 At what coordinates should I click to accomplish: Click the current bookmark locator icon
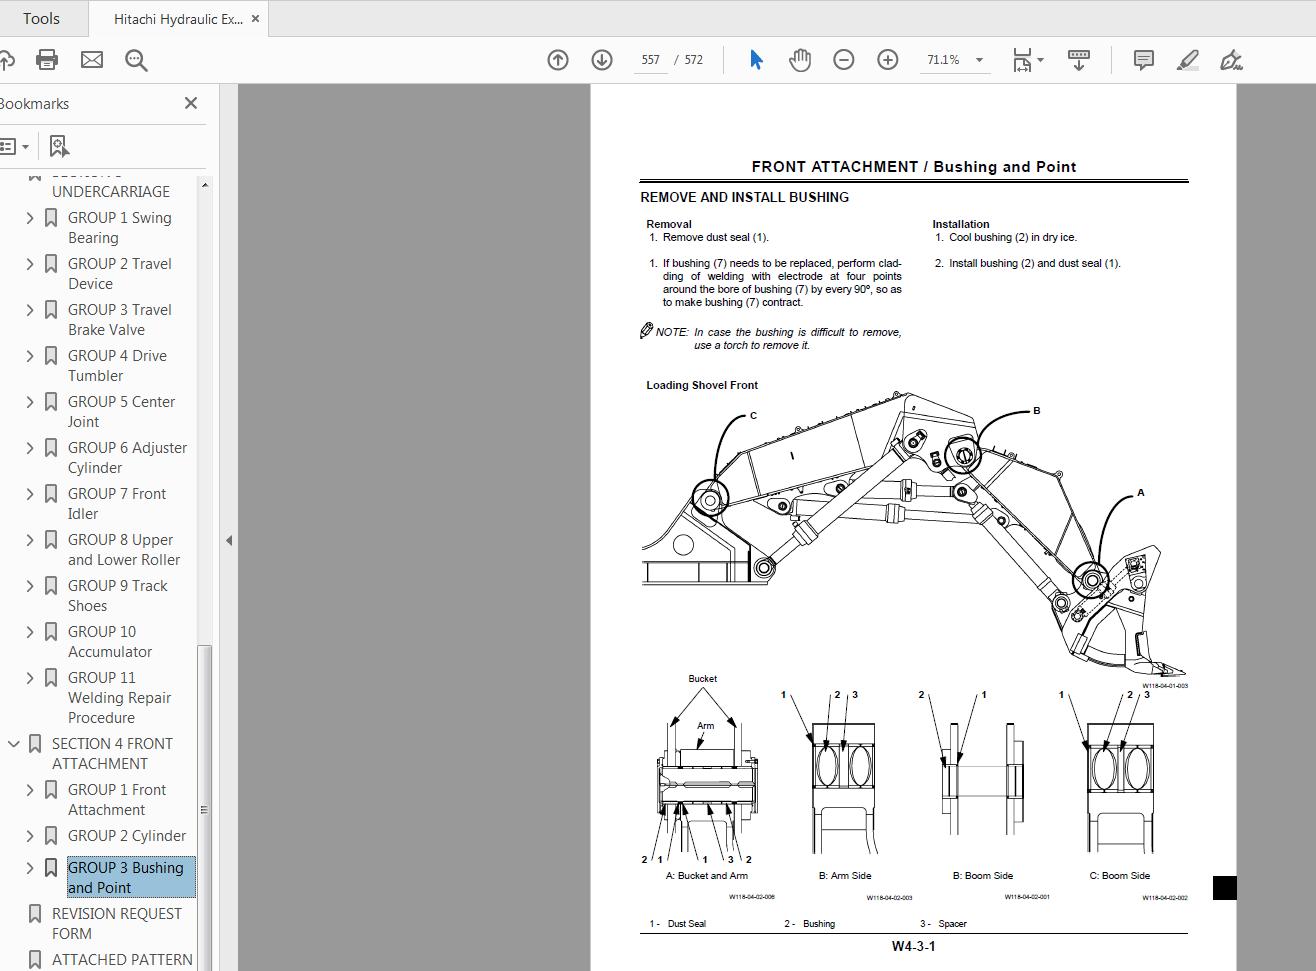[58, 146]
